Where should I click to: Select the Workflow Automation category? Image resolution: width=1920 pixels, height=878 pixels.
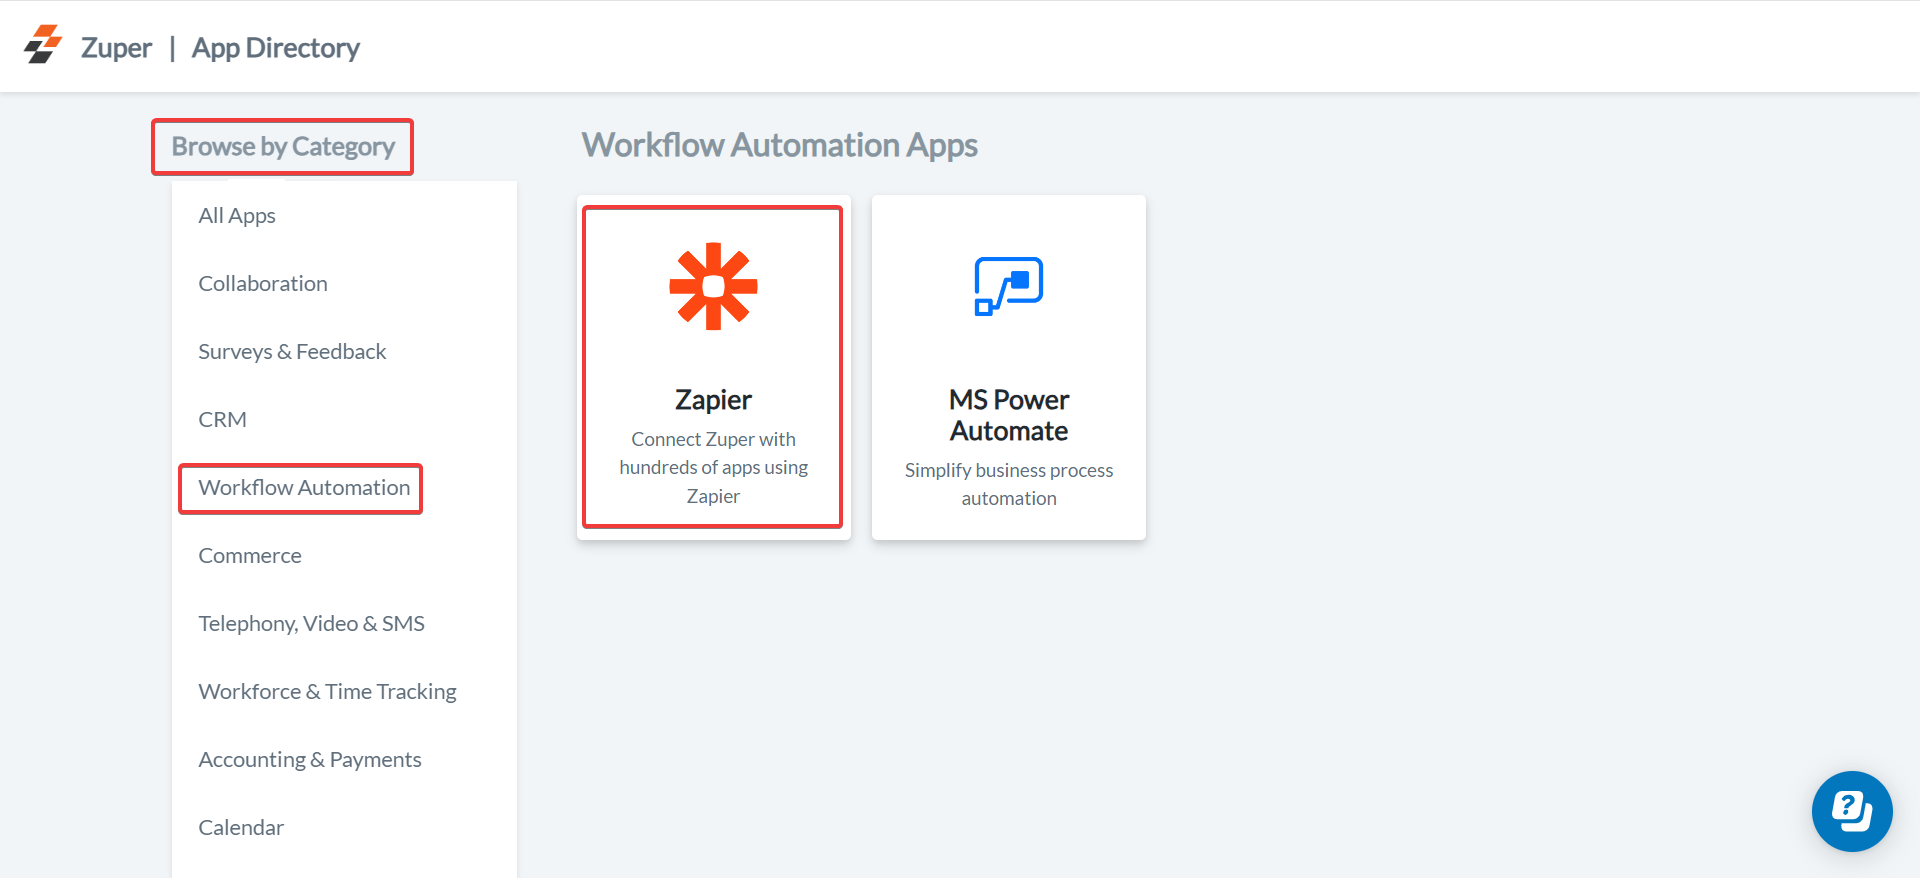click(304, 488)
